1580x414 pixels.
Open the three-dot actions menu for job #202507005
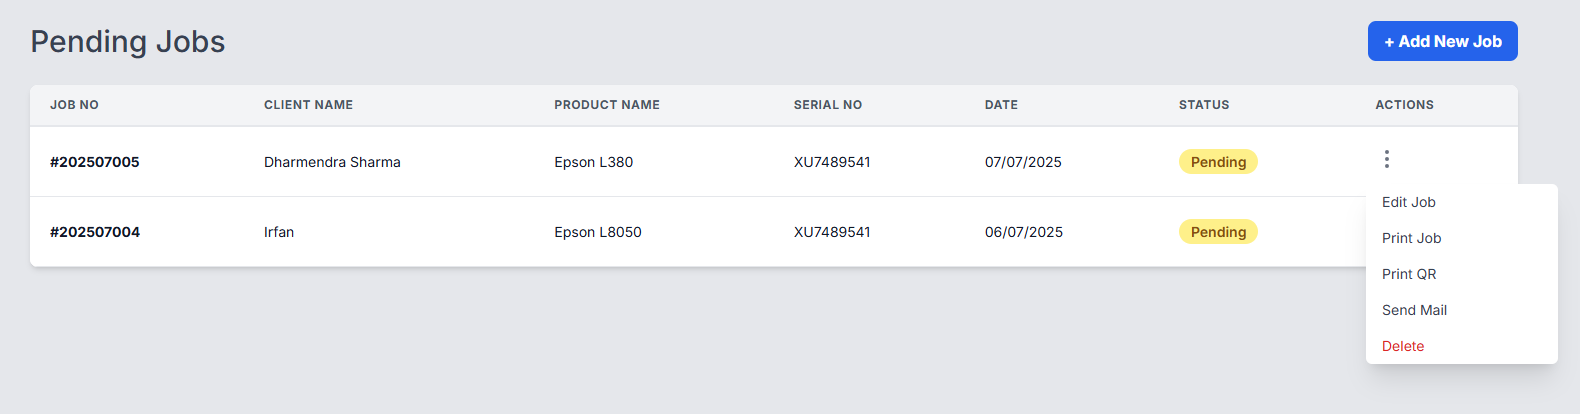[1386, 159]
